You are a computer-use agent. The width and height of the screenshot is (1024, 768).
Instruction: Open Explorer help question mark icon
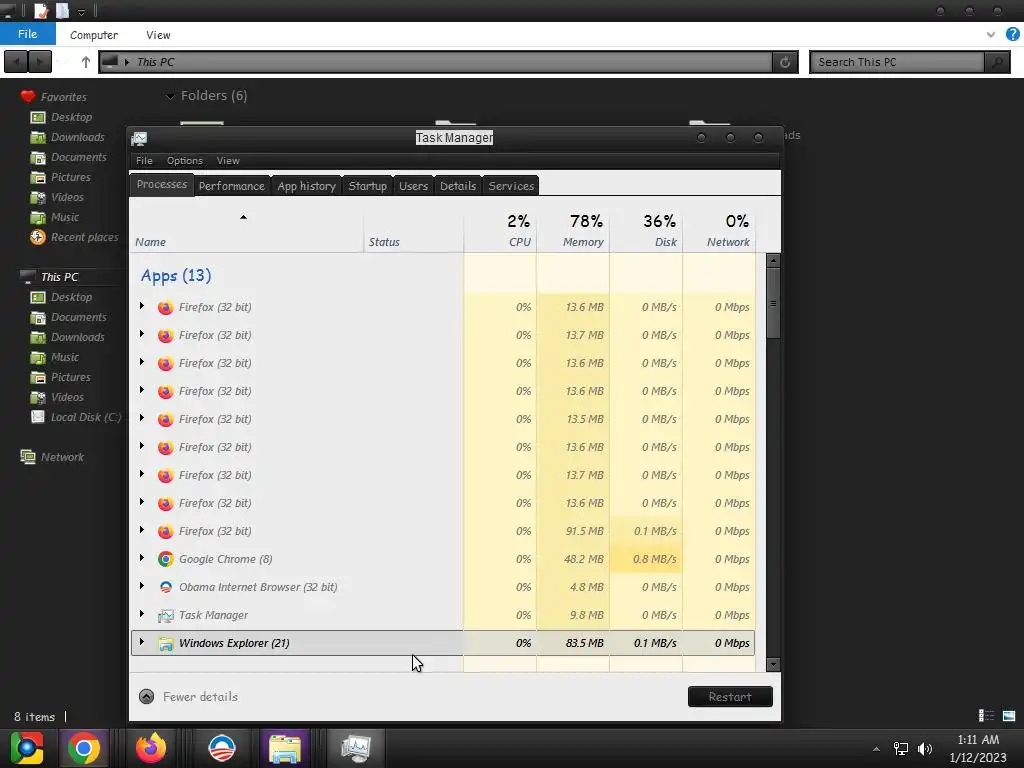(x=1012, y=35)
